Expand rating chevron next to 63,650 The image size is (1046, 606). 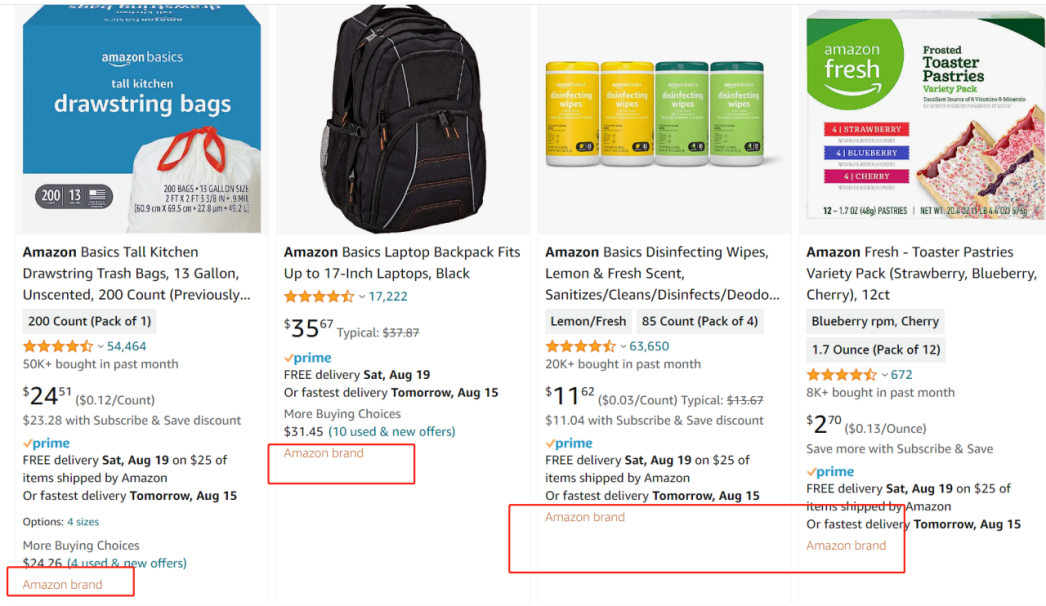622,347
